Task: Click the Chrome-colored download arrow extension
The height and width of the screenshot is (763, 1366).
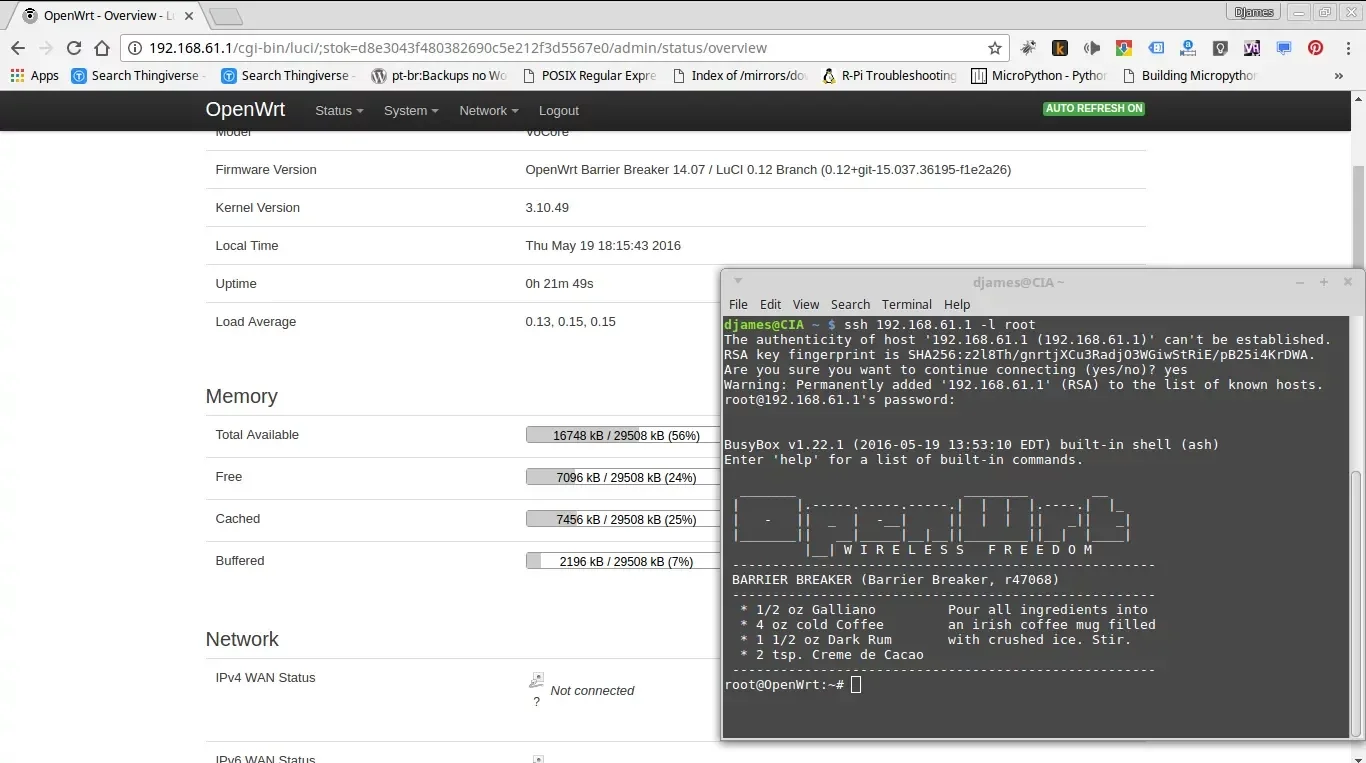Action: tap(1124, 48)
